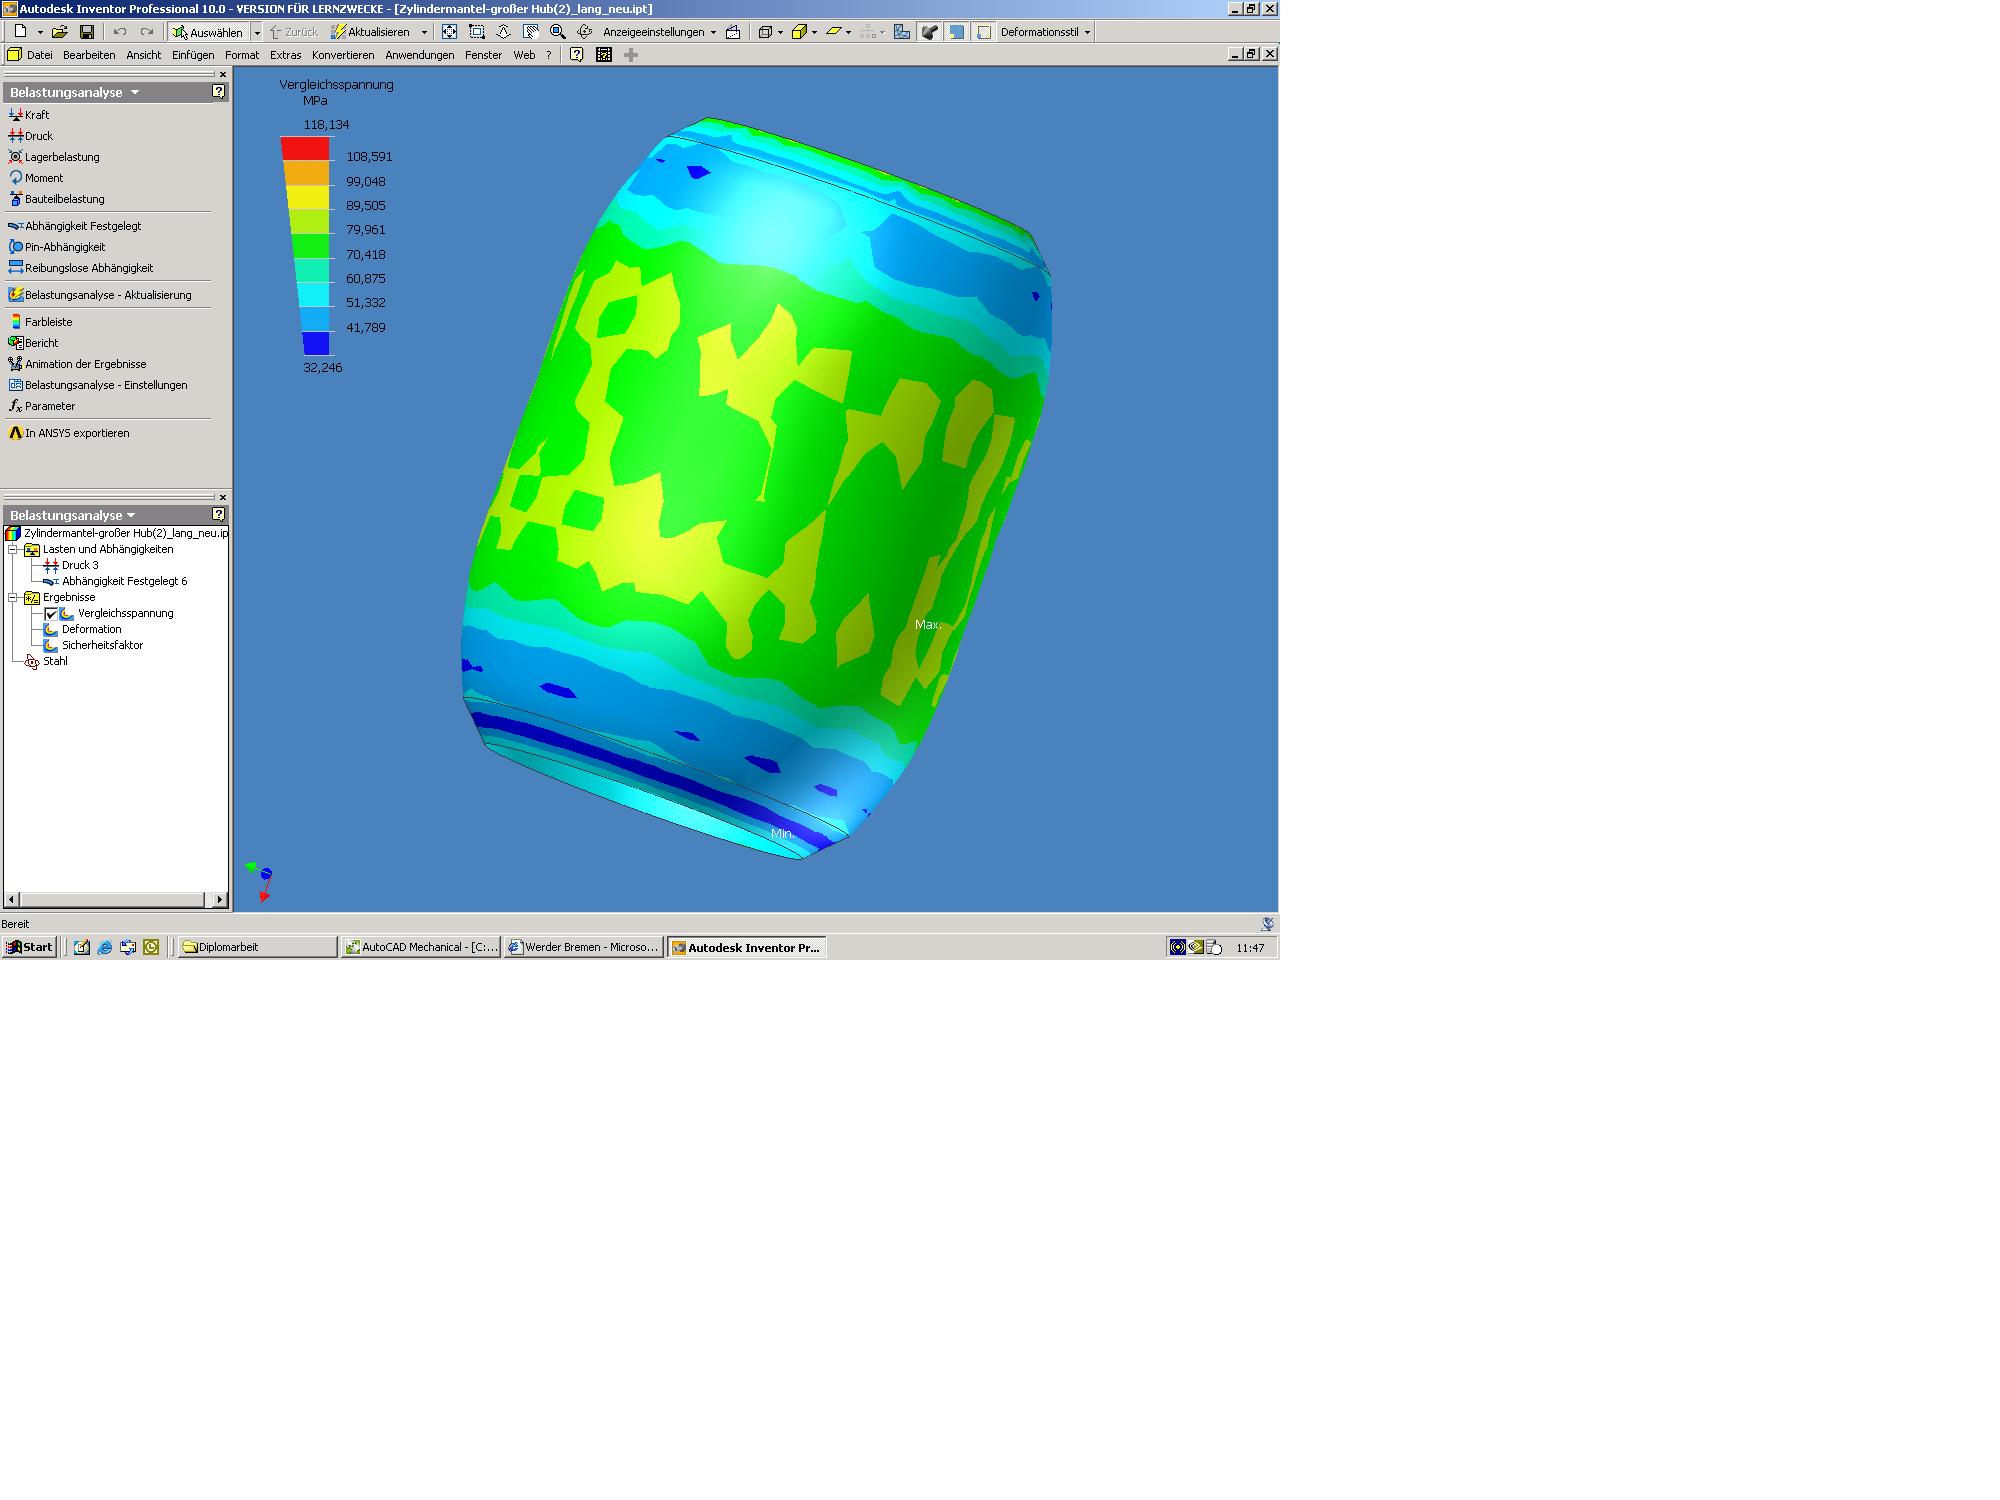Screen dimensions: 2000x1500
Task: Select the Druck pressure tool
Action: [31, 136]
